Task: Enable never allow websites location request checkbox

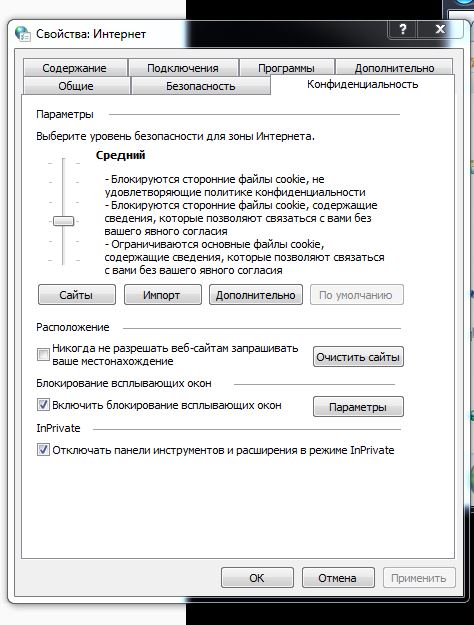Action: click(x=43, y=354)
